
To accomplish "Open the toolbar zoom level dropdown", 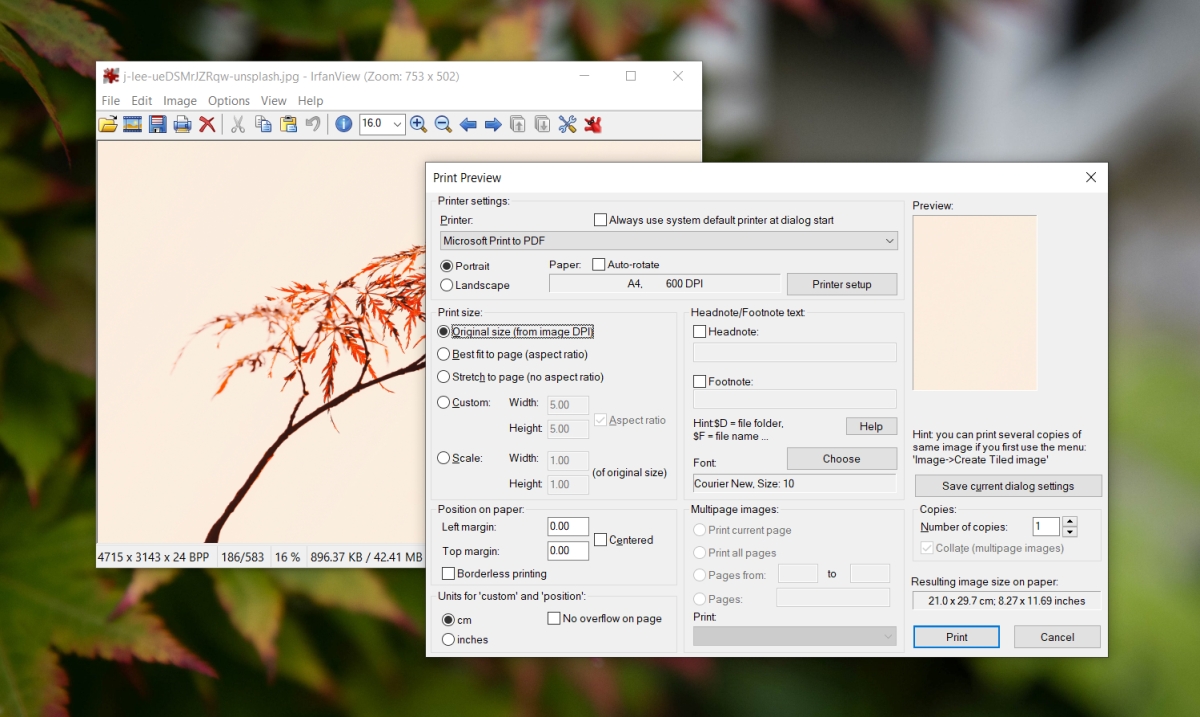I will point(397,124).
